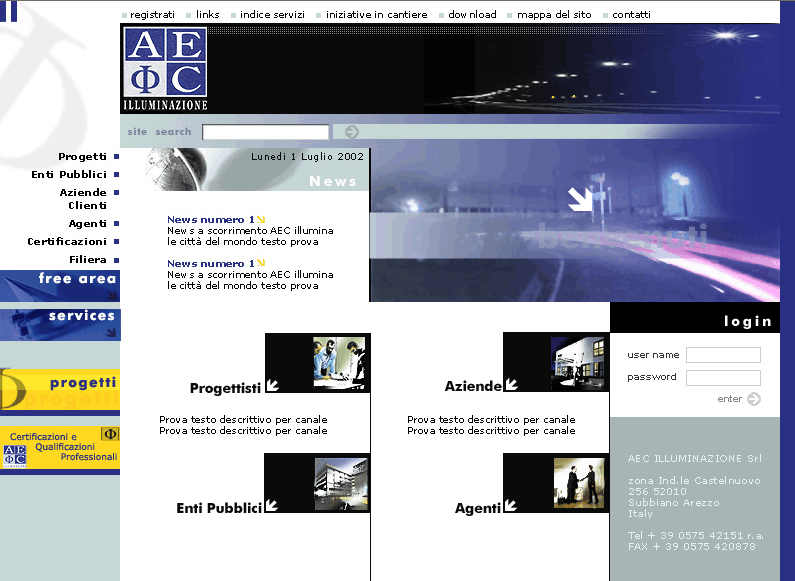Open the free area banner

pyautogui.click(x=60, y=286)
